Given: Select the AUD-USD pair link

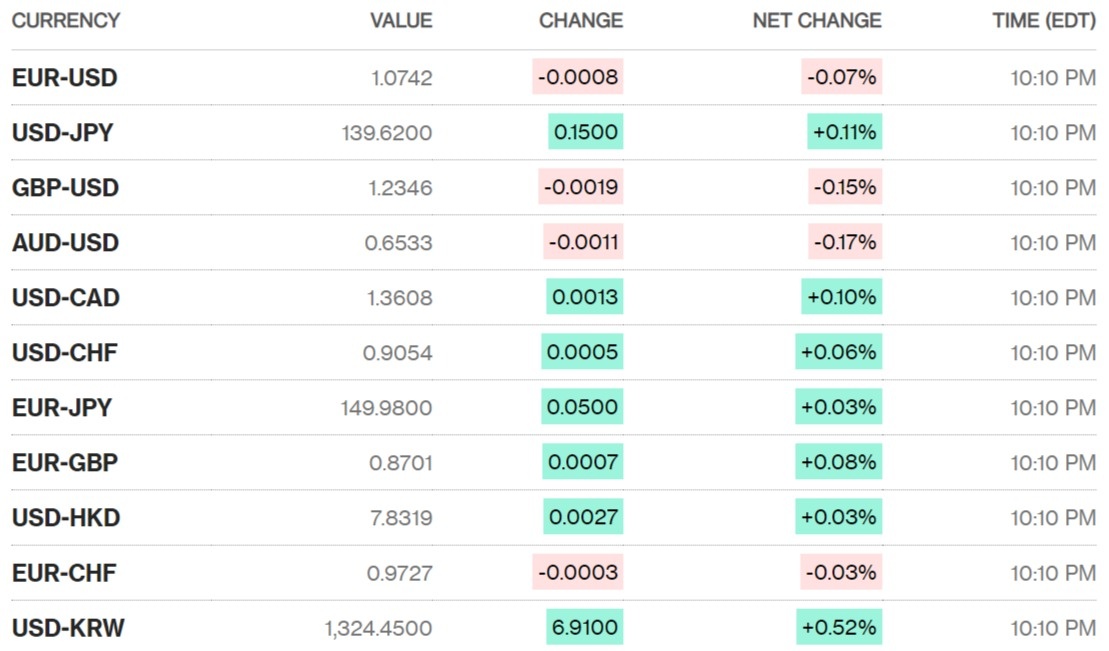Looking at the screenshot, I should click(x=65, y=243).
